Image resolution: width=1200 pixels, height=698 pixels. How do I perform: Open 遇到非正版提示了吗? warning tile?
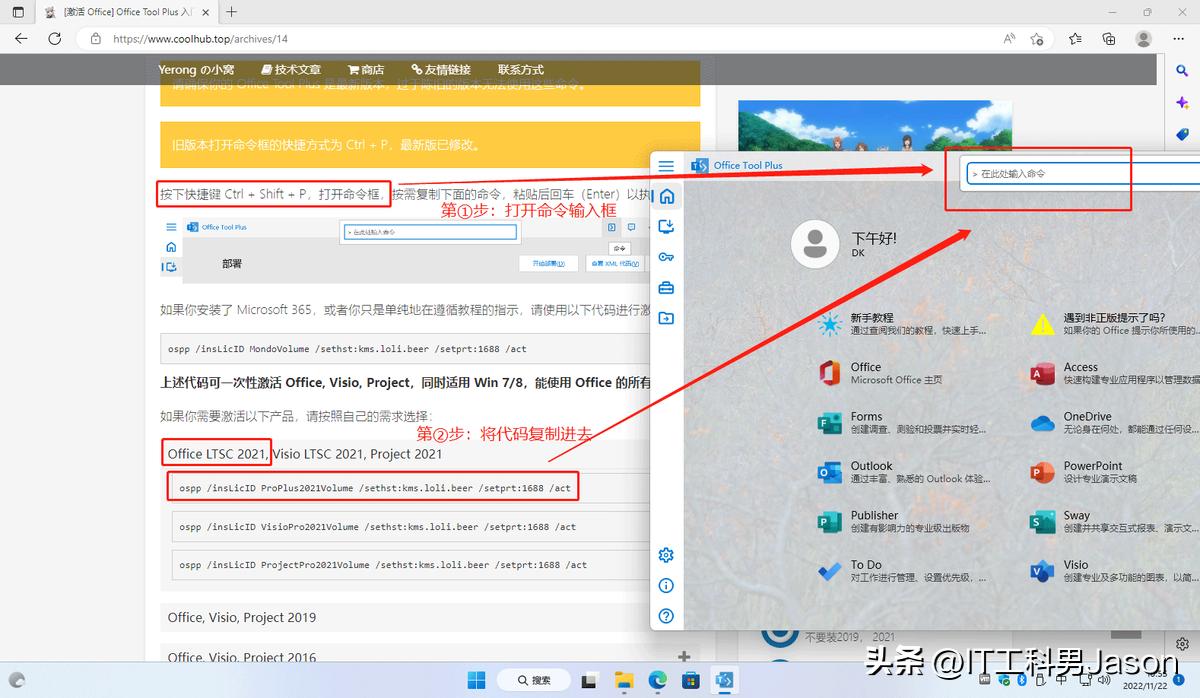1113,323
